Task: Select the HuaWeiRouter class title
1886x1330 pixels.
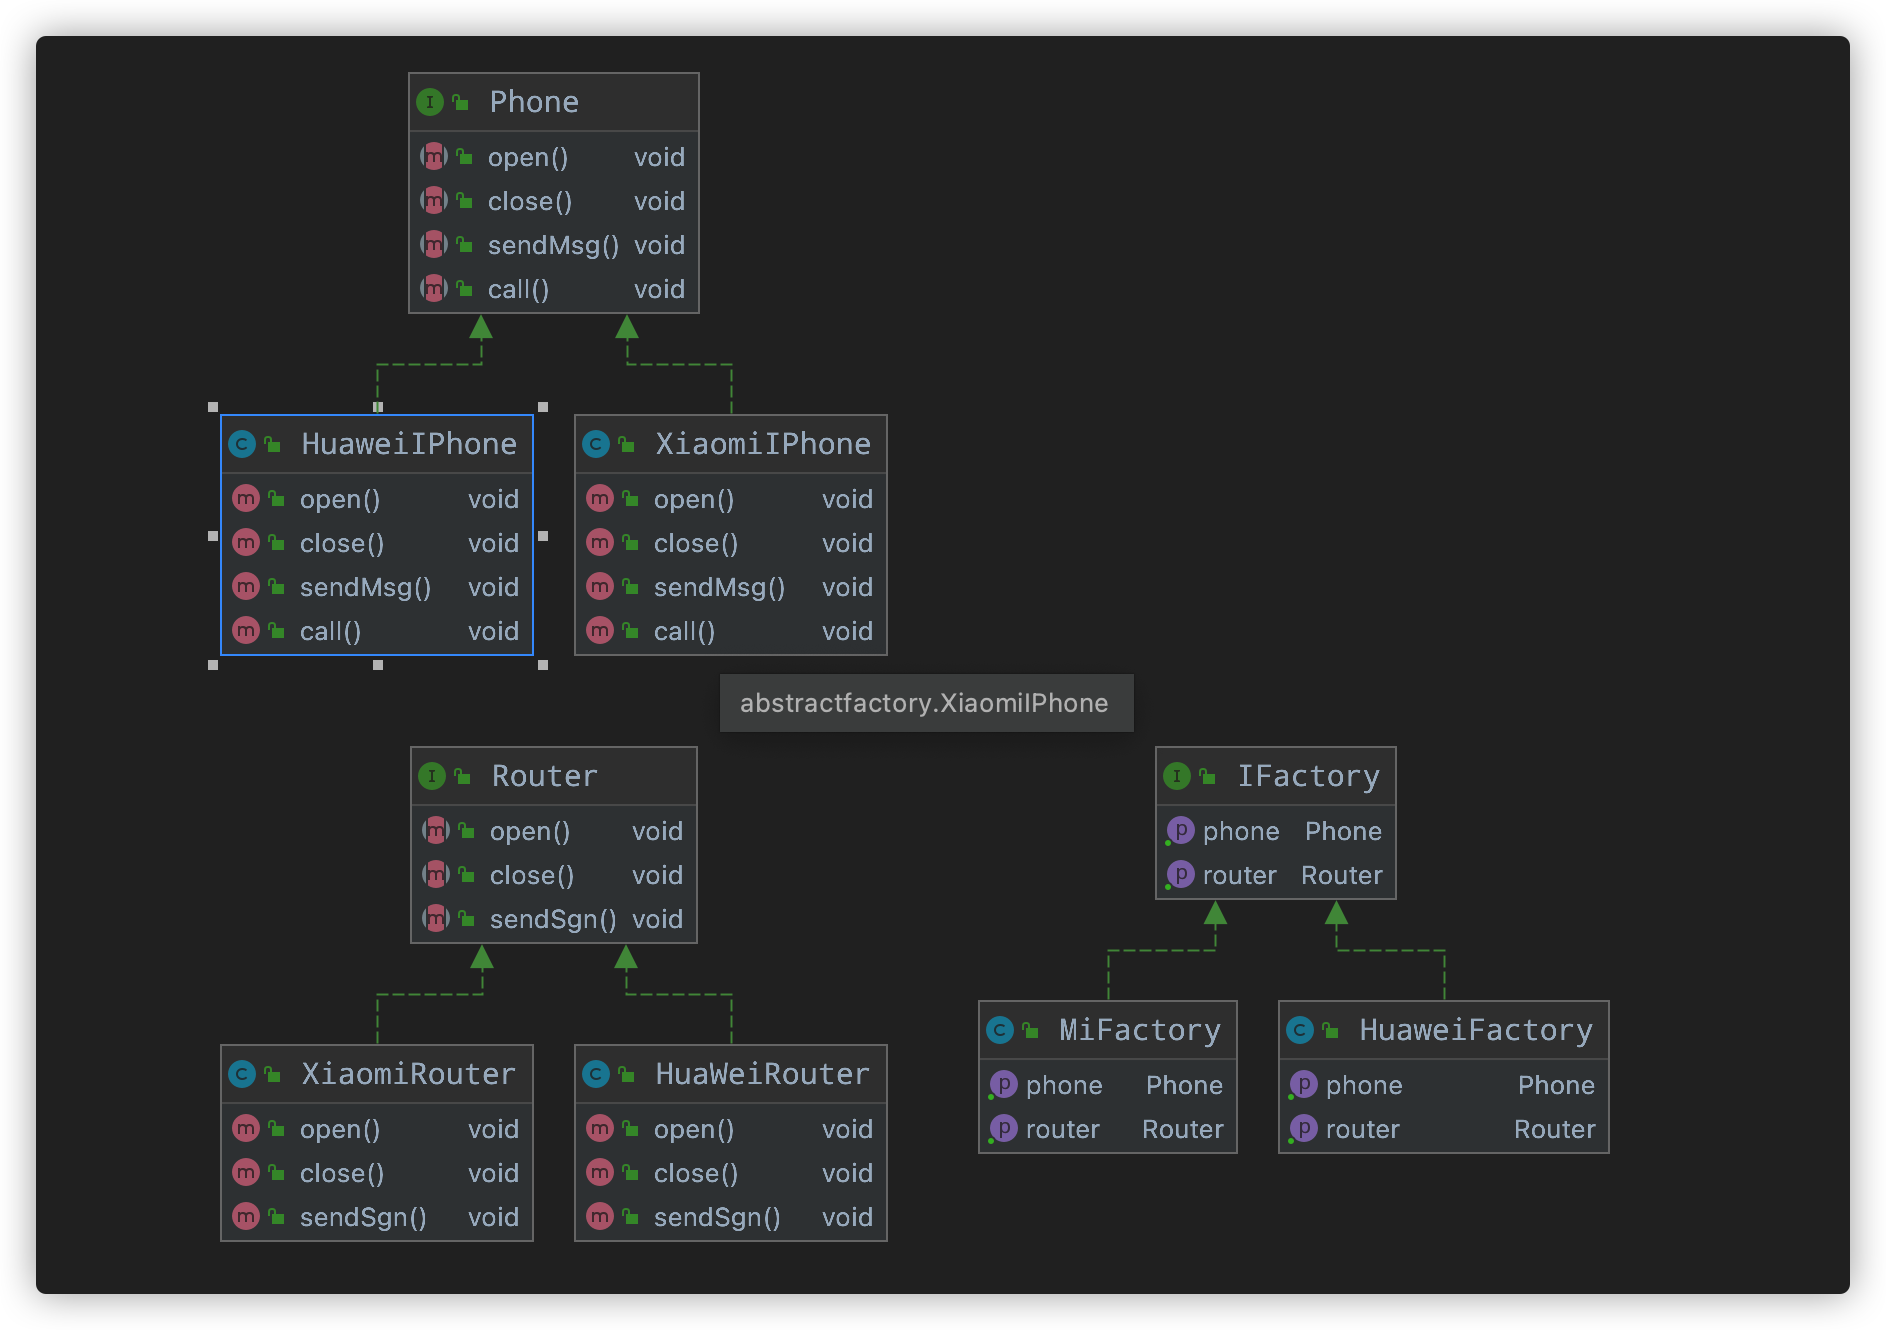Action: point(762,1074)
